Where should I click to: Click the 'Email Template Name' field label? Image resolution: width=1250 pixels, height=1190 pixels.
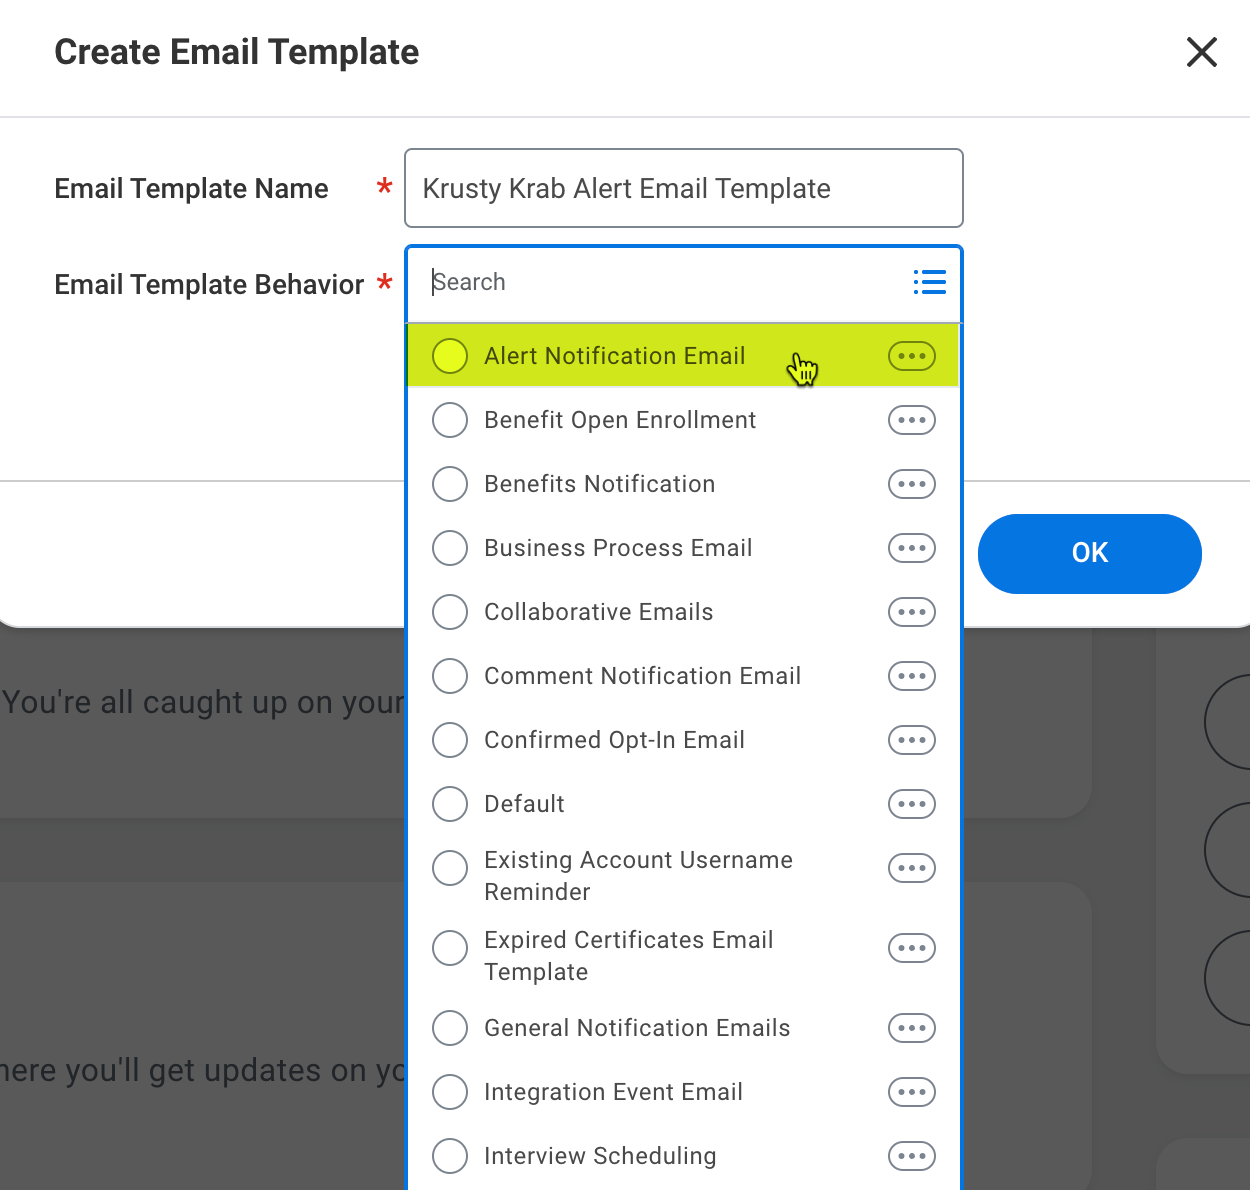click(x=191, y=189)
